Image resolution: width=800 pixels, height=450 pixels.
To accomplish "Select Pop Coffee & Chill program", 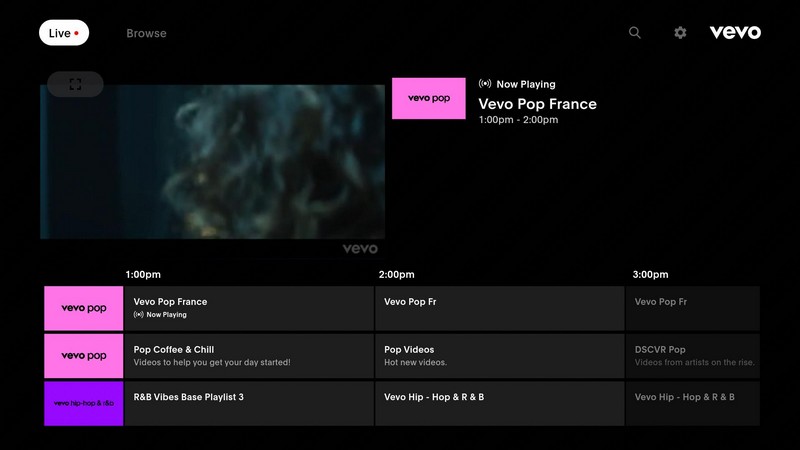I will pos(248,356).
